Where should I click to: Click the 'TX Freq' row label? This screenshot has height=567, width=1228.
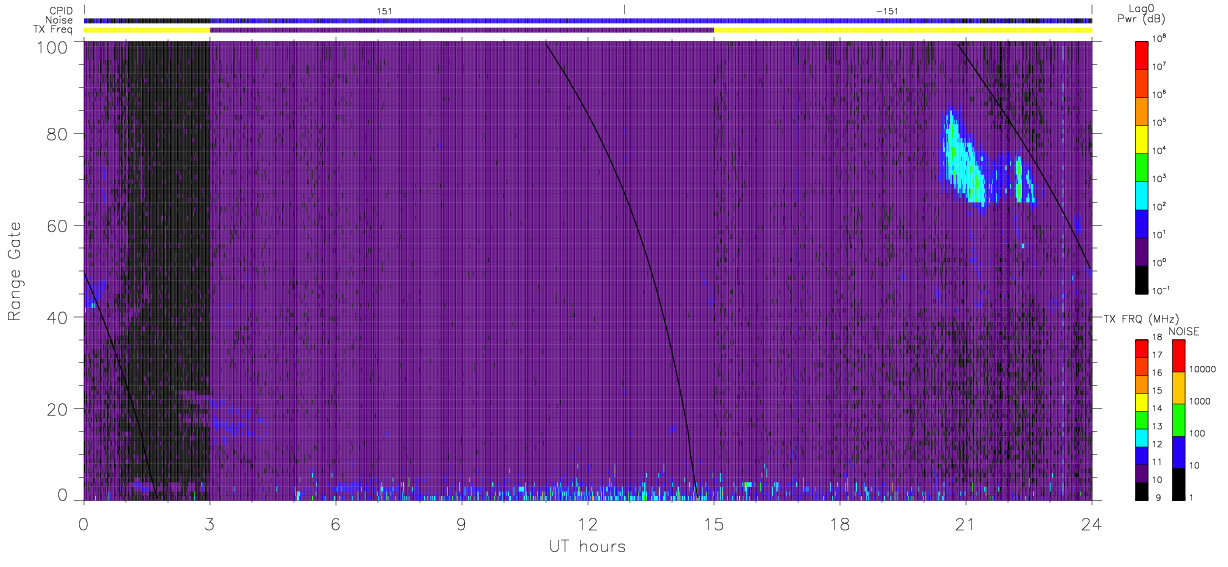[54, 30]
